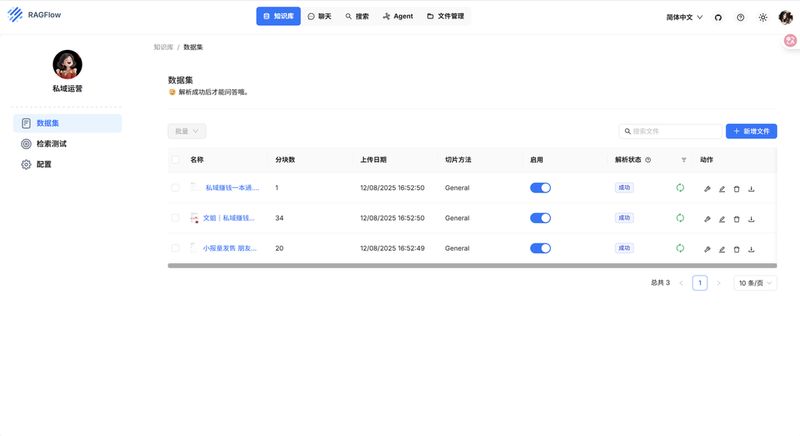
Task: Rename the 文姐｜私域赚钱 file with the pencil icon
Action: 722,219
